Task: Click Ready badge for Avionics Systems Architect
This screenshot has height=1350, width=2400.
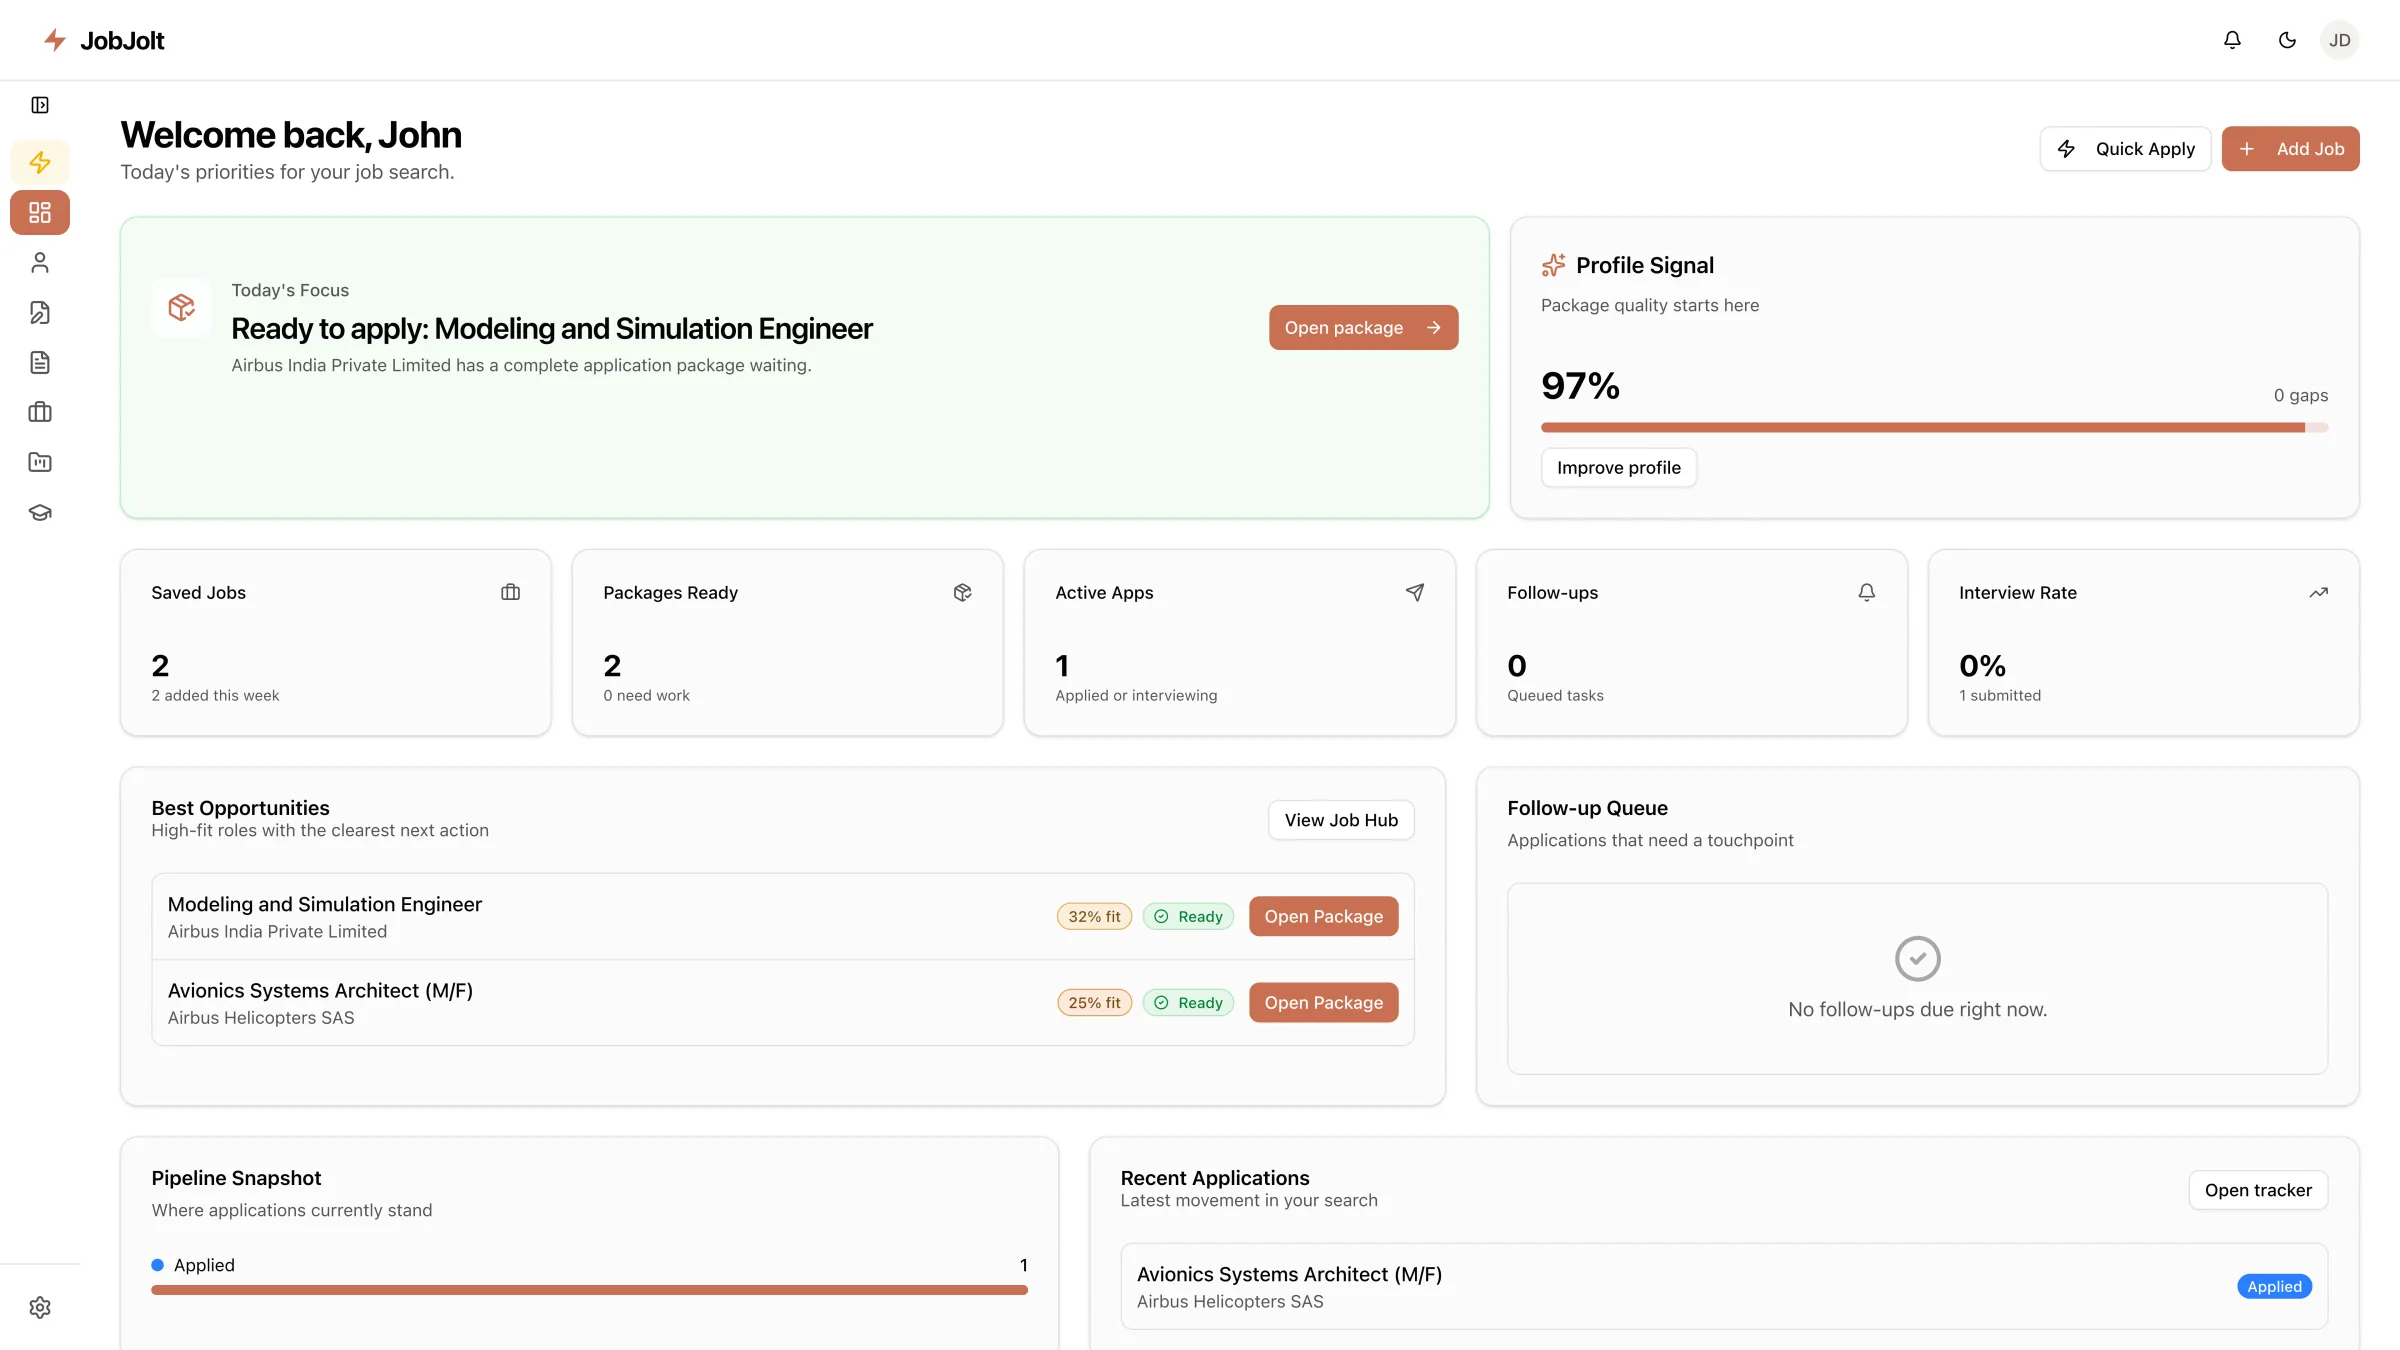Action: tap(1188, 1002)
